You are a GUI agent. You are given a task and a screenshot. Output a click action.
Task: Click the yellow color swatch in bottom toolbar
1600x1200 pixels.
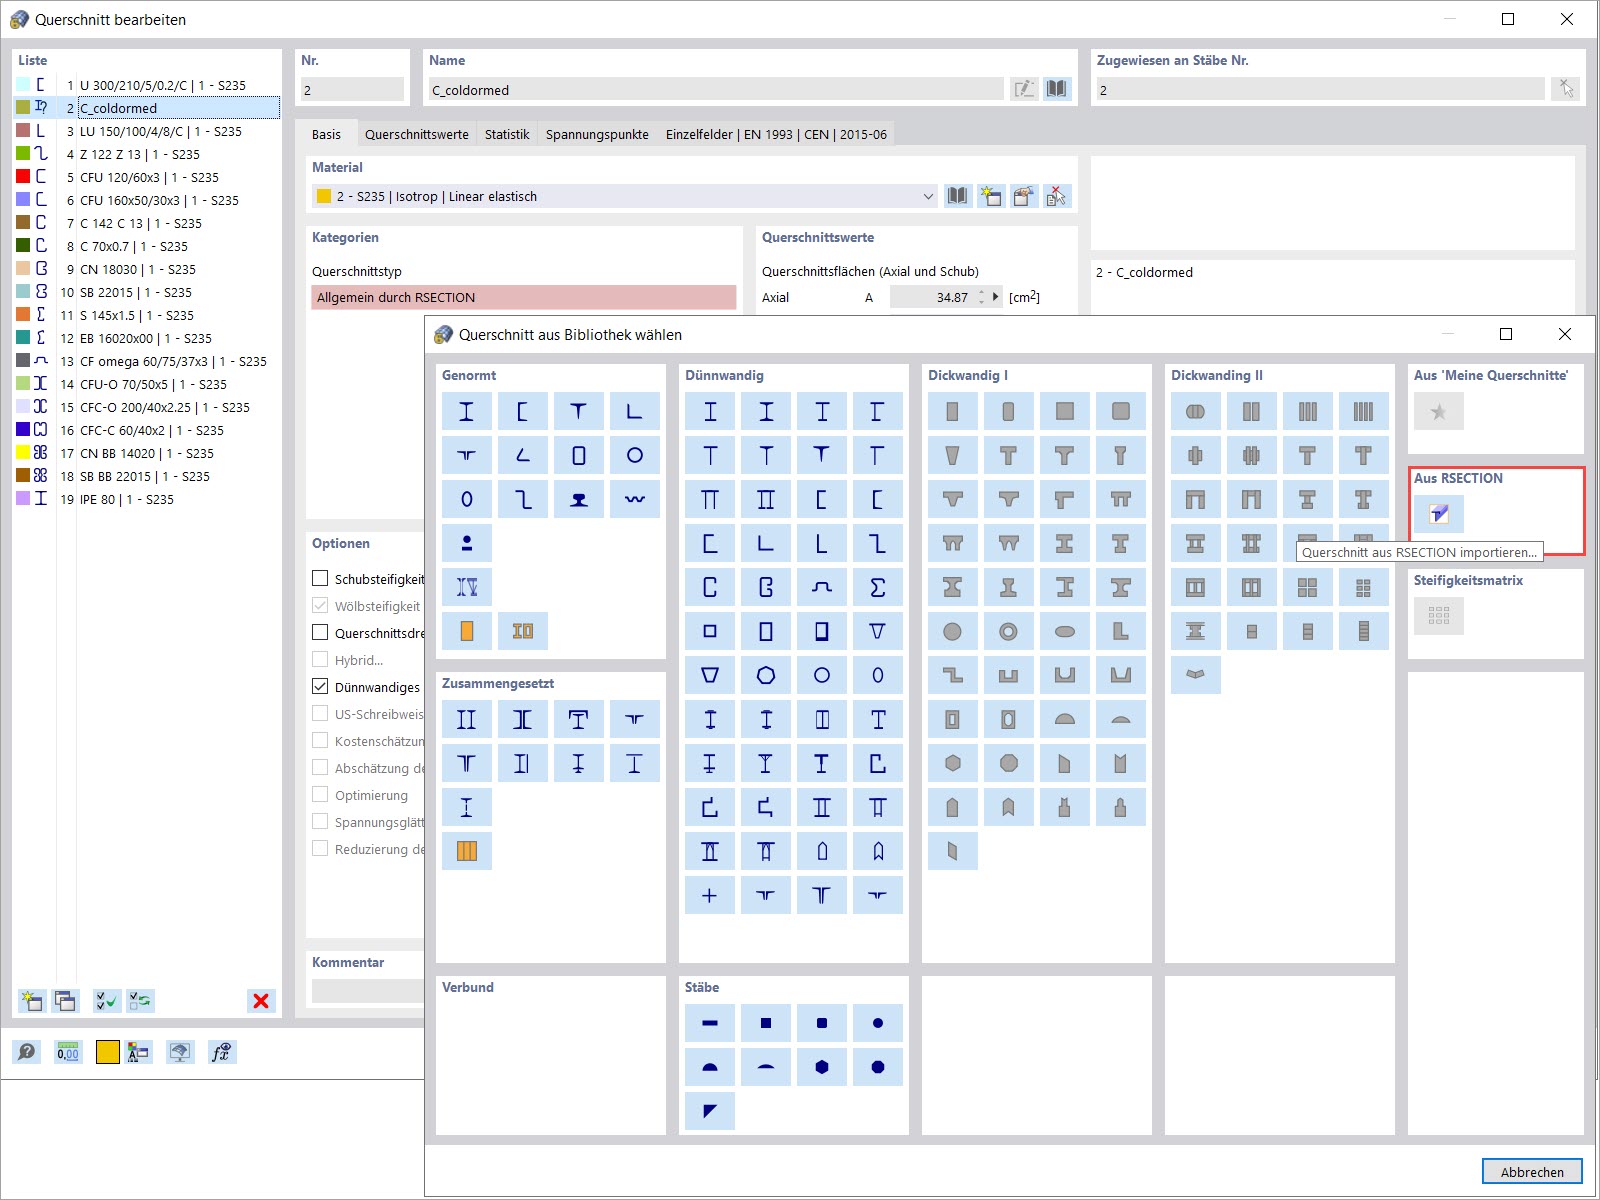[107, 1052]
